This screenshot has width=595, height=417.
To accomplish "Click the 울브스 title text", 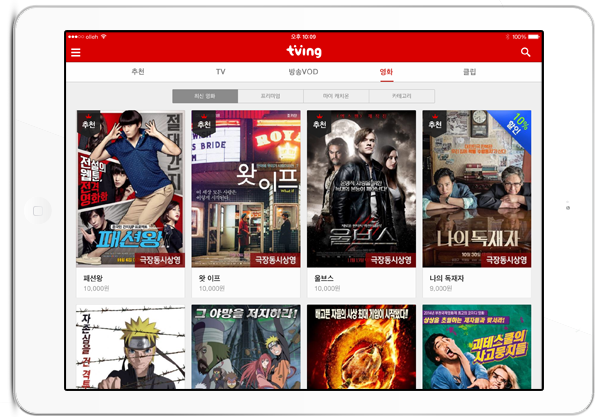I will tap(324, 278).
